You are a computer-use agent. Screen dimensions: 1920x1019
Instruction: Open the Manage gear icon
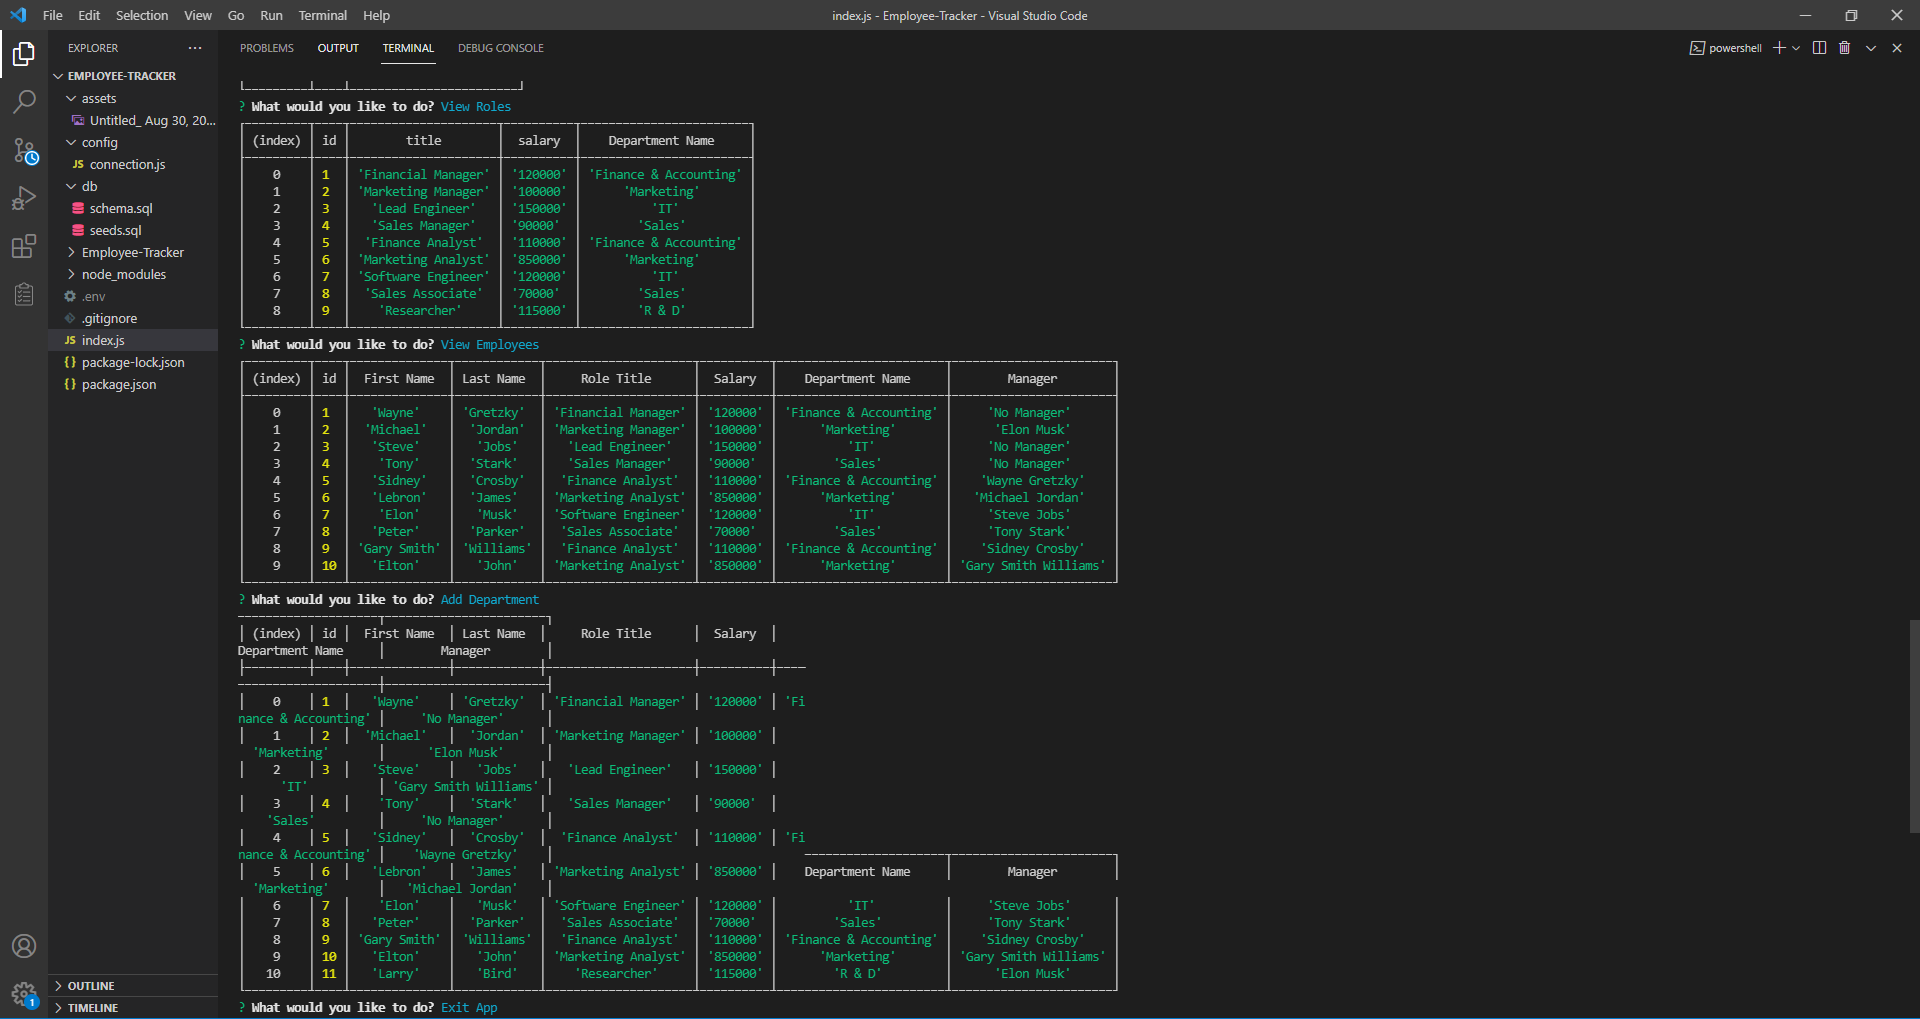point(24,994)
